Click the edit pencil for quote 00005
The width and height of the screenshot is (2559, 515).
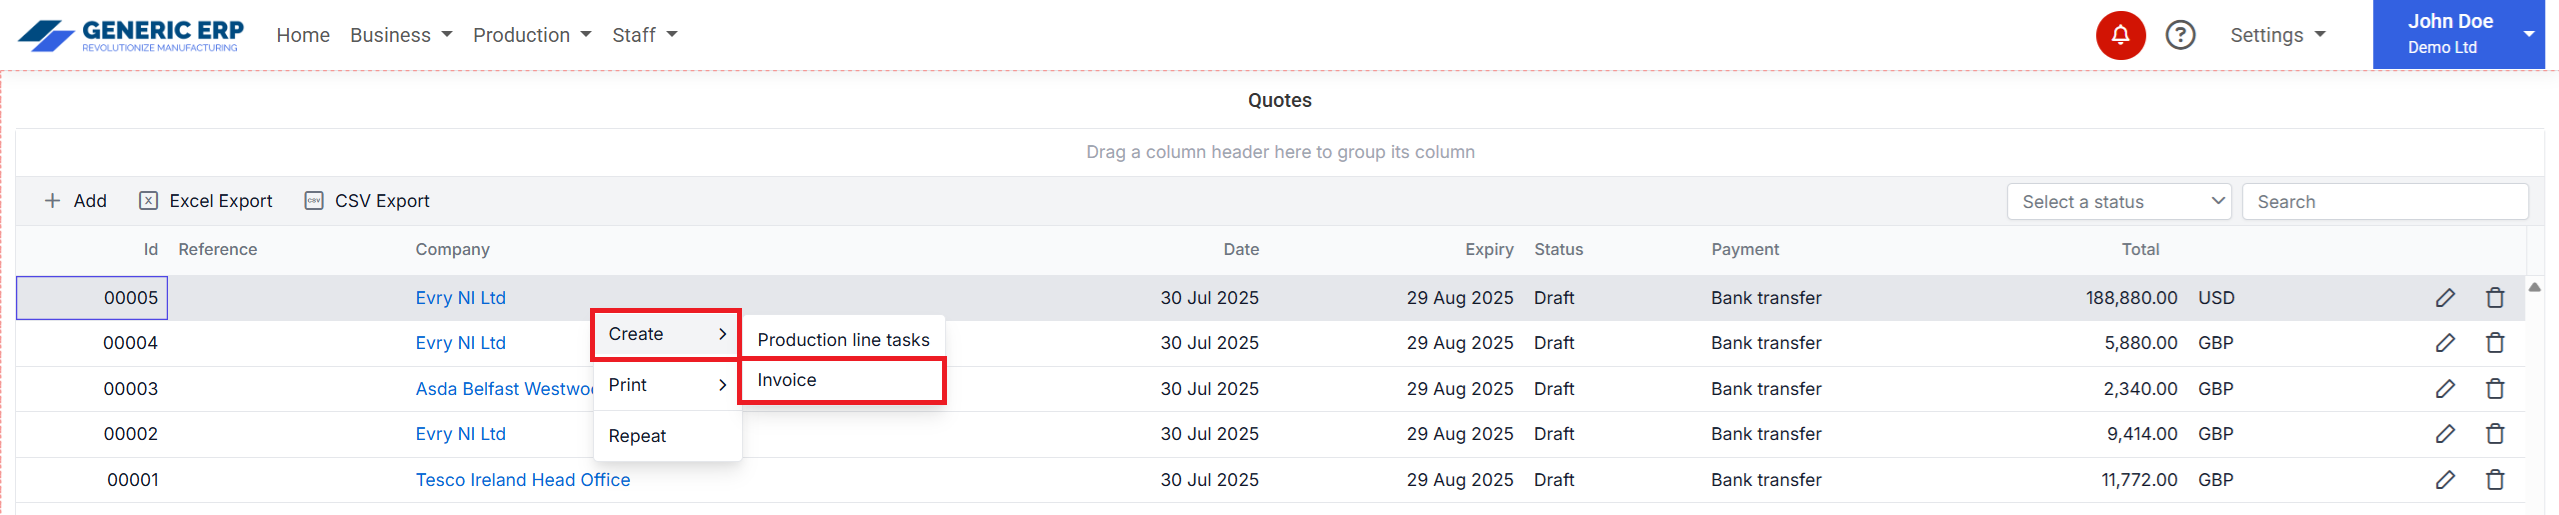(2444, 298)
